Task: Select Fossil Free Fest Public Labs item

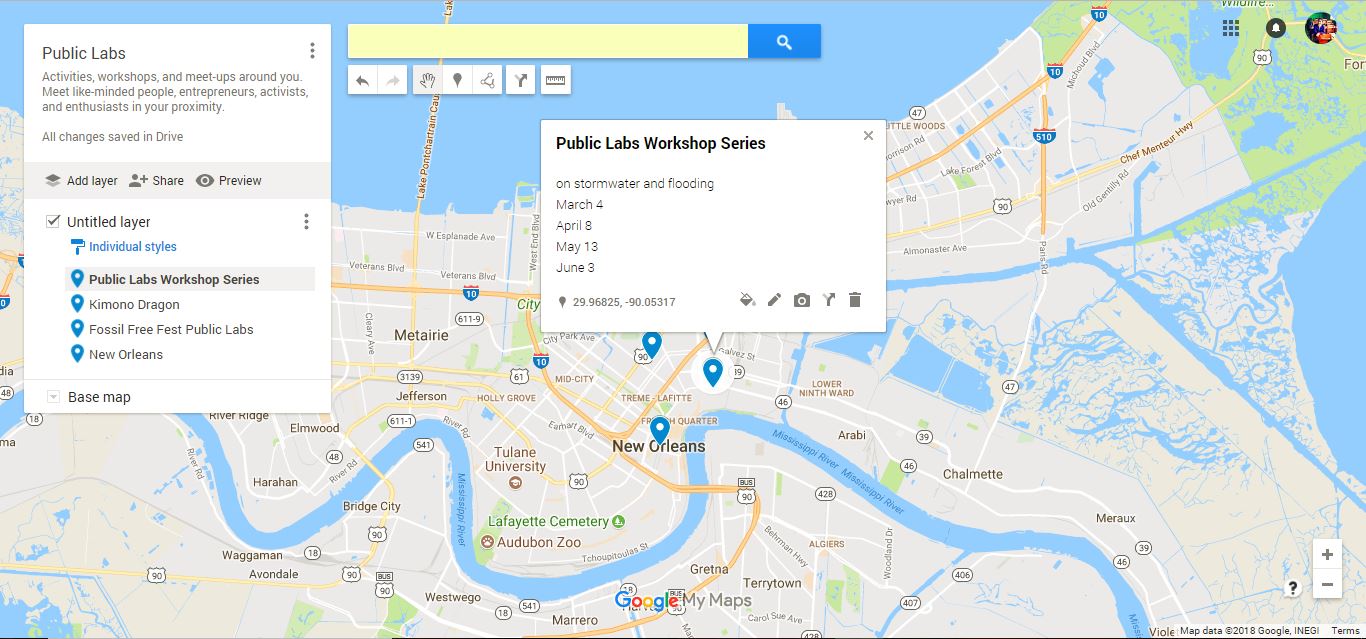Action: 190,329
